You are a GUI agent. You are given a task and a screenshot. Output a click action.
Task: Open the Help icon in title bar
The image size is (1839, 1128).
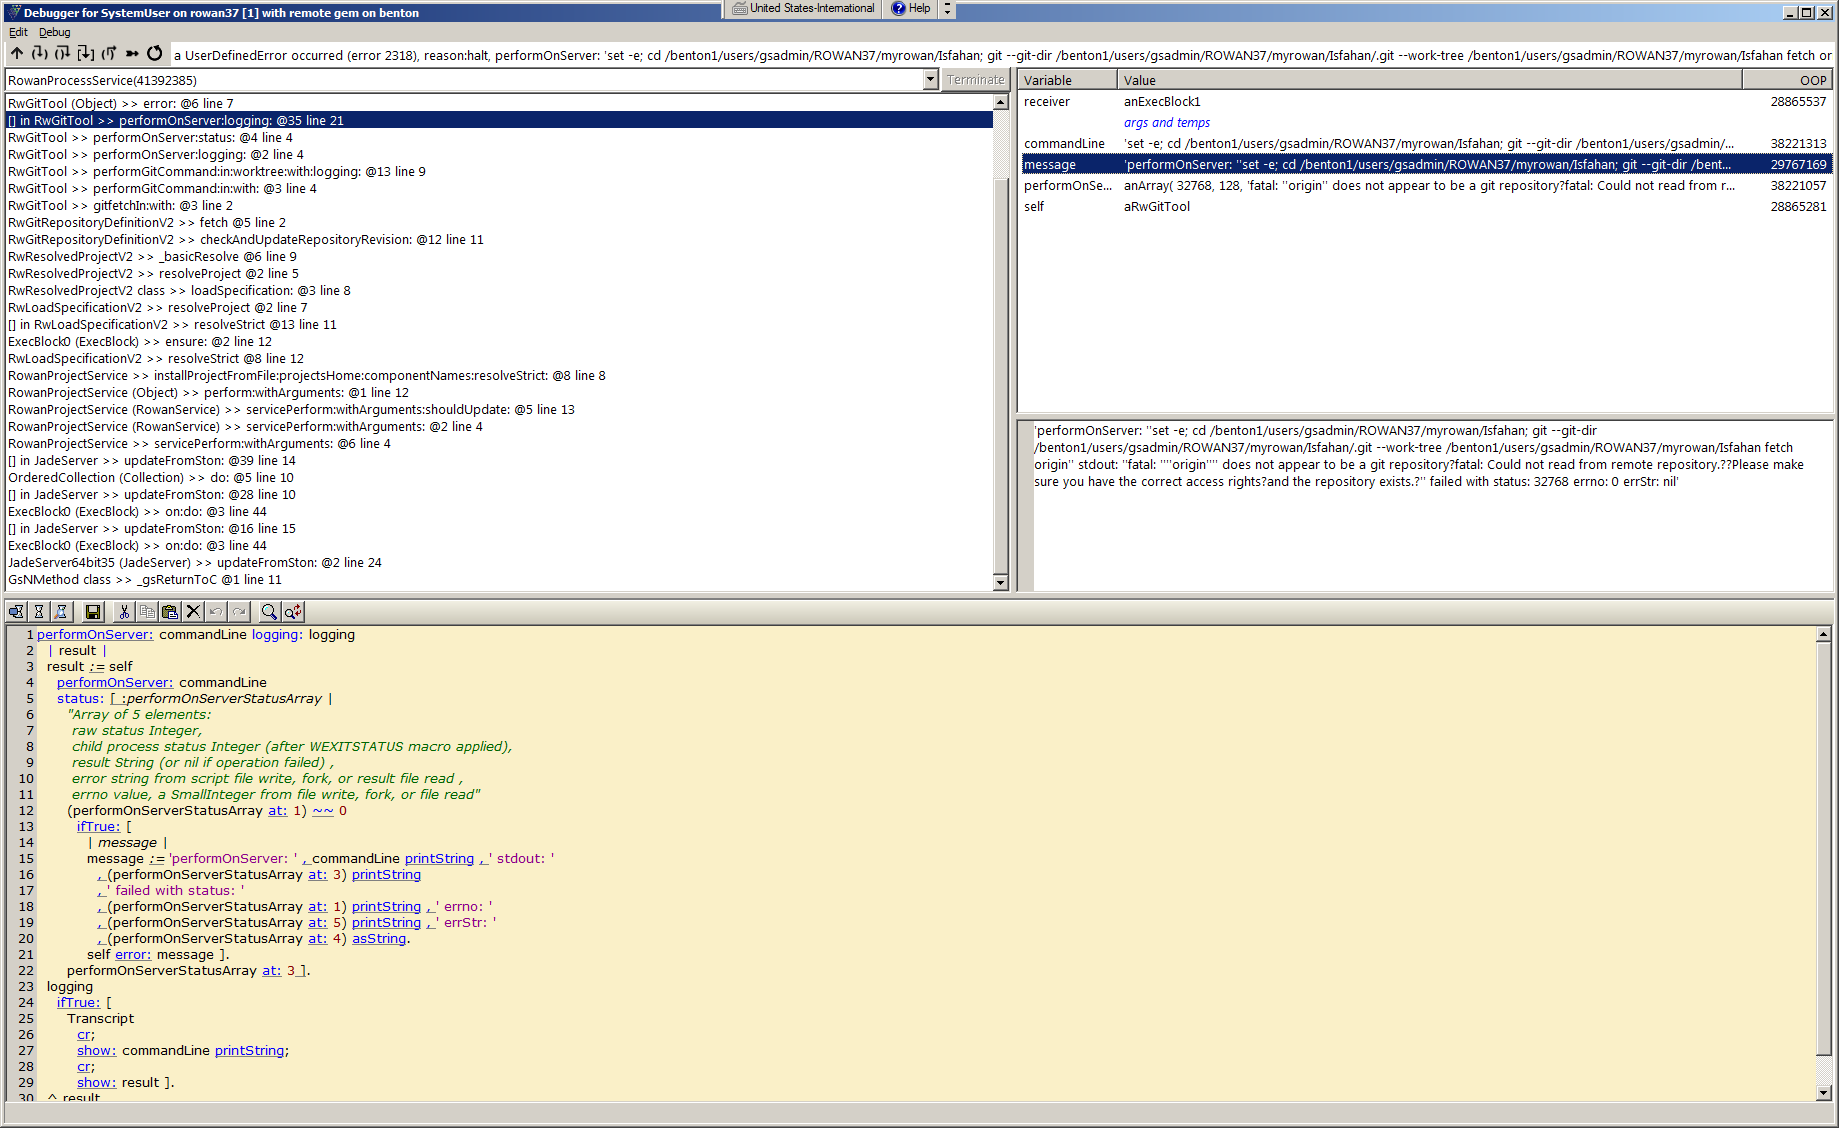pyautogui.click(x=911, y=8)
